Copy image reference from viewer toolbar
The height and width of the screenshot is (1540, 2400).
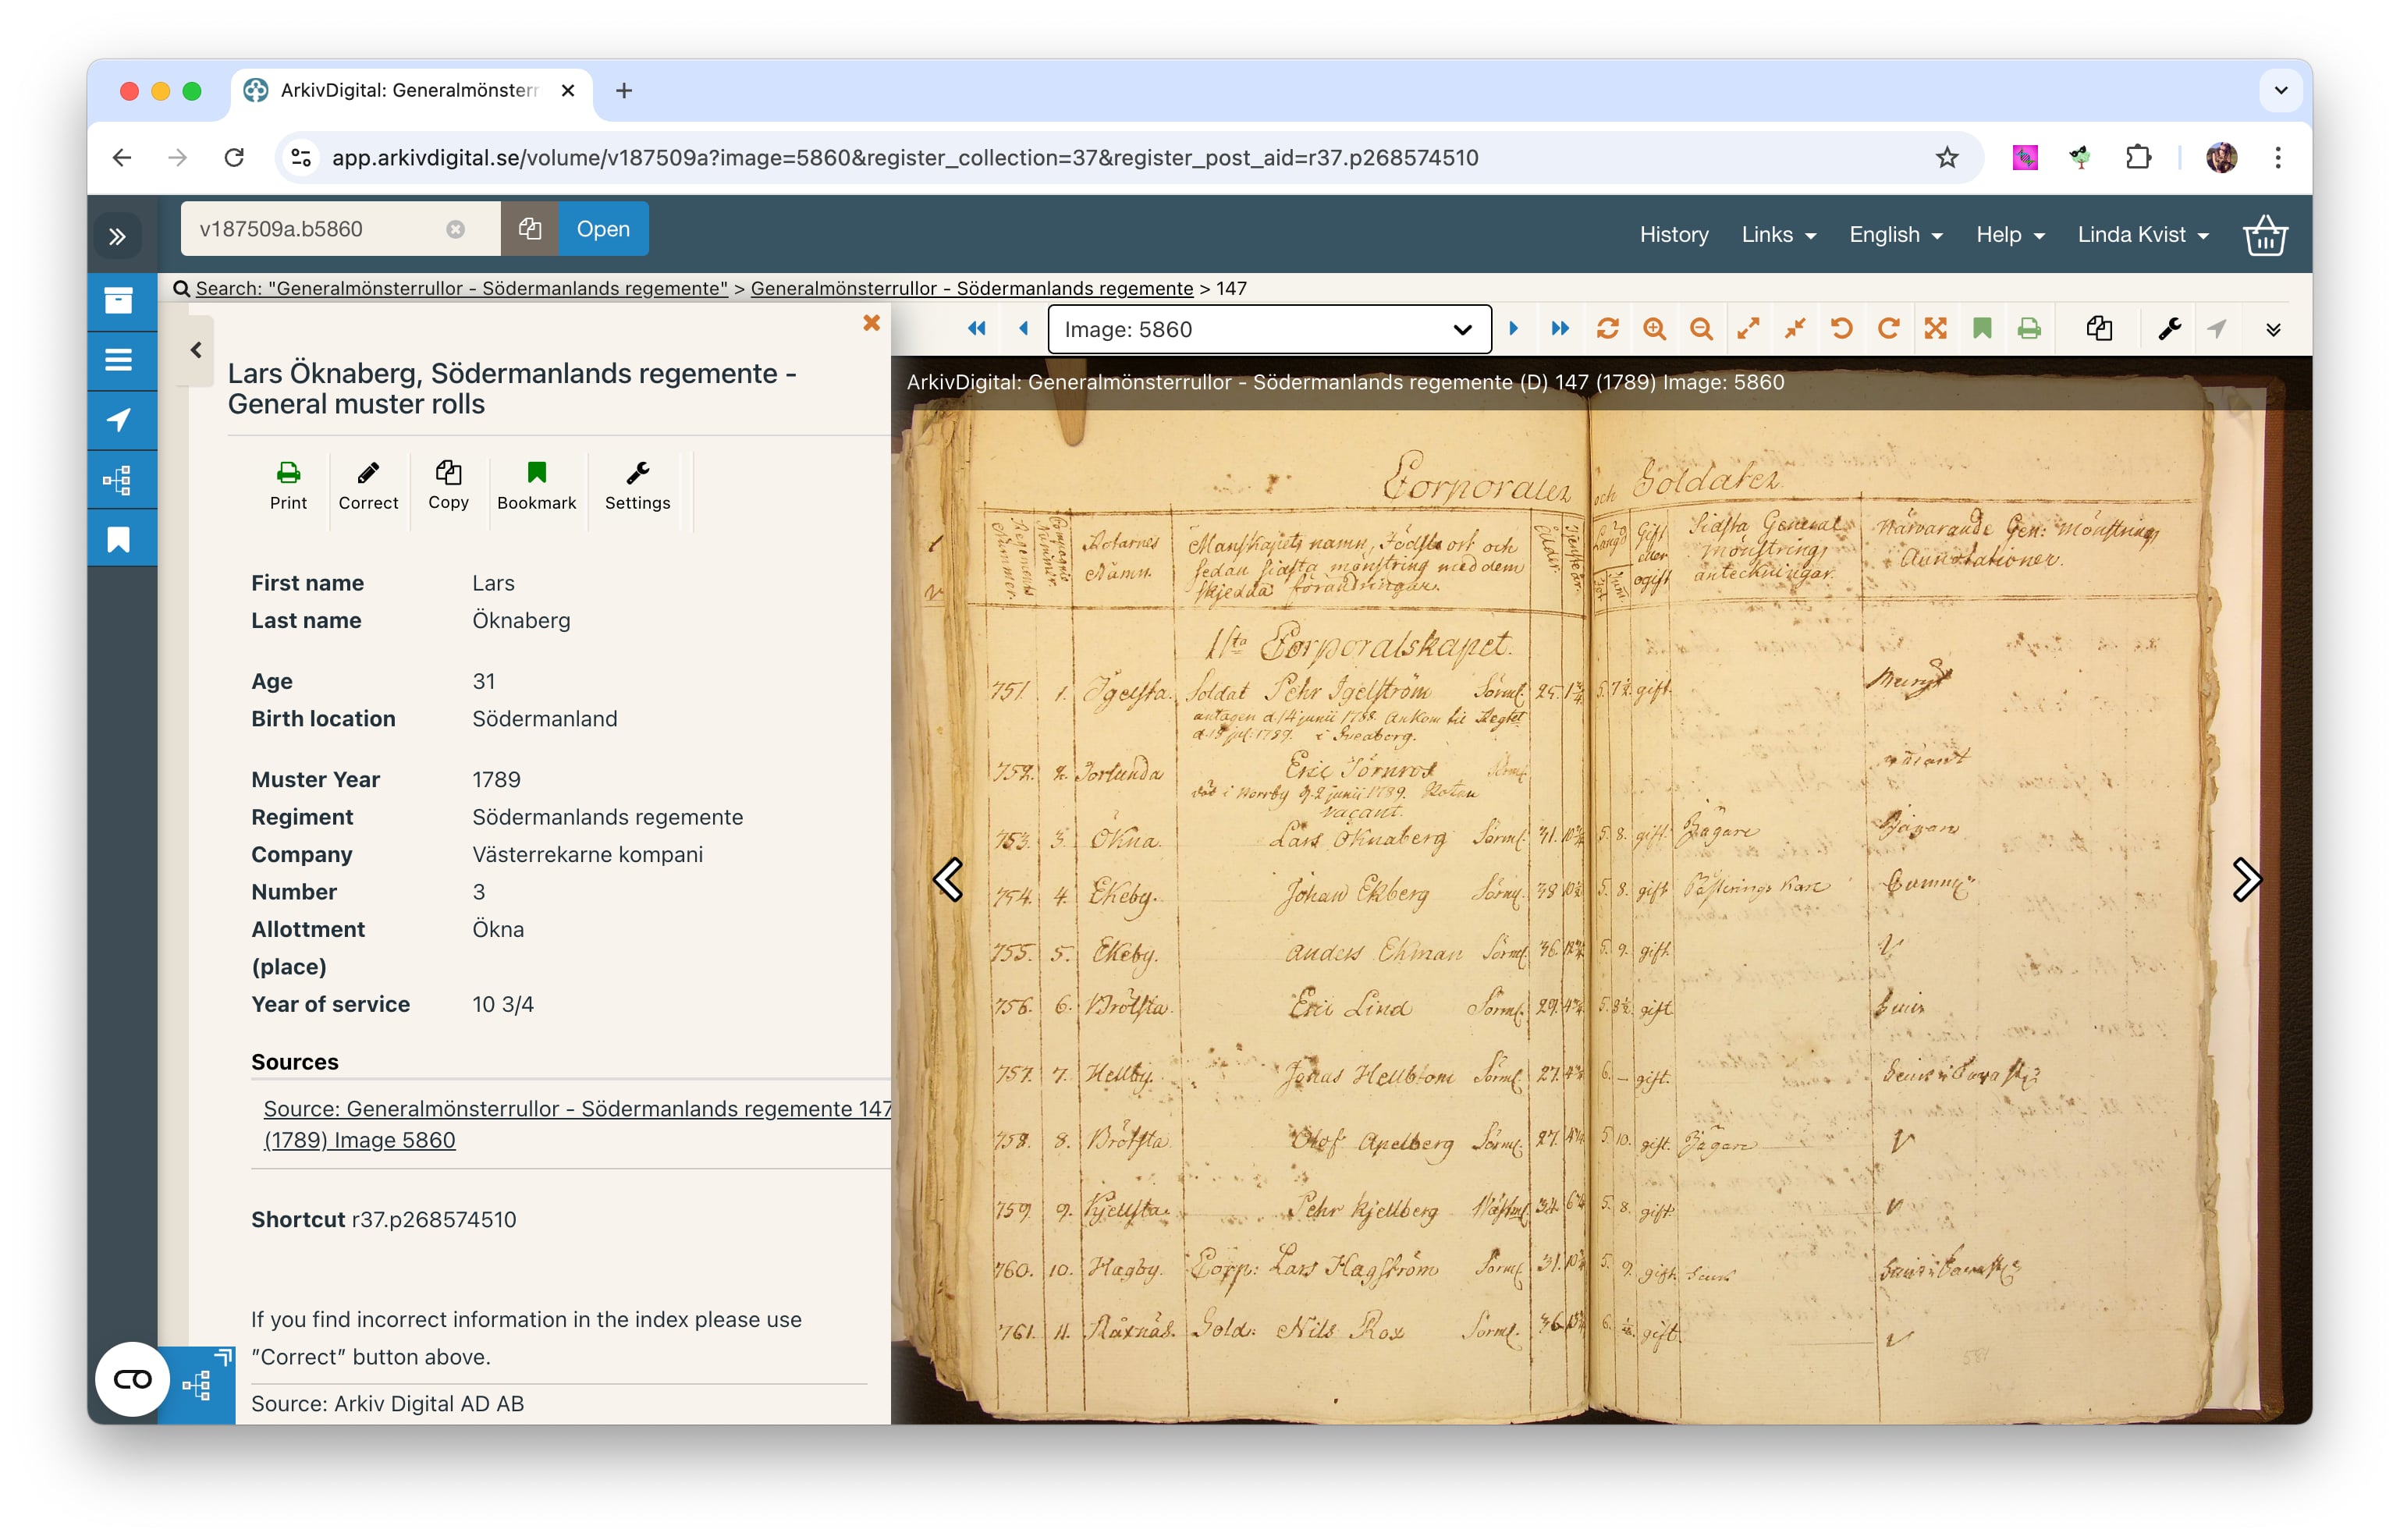2099,329
